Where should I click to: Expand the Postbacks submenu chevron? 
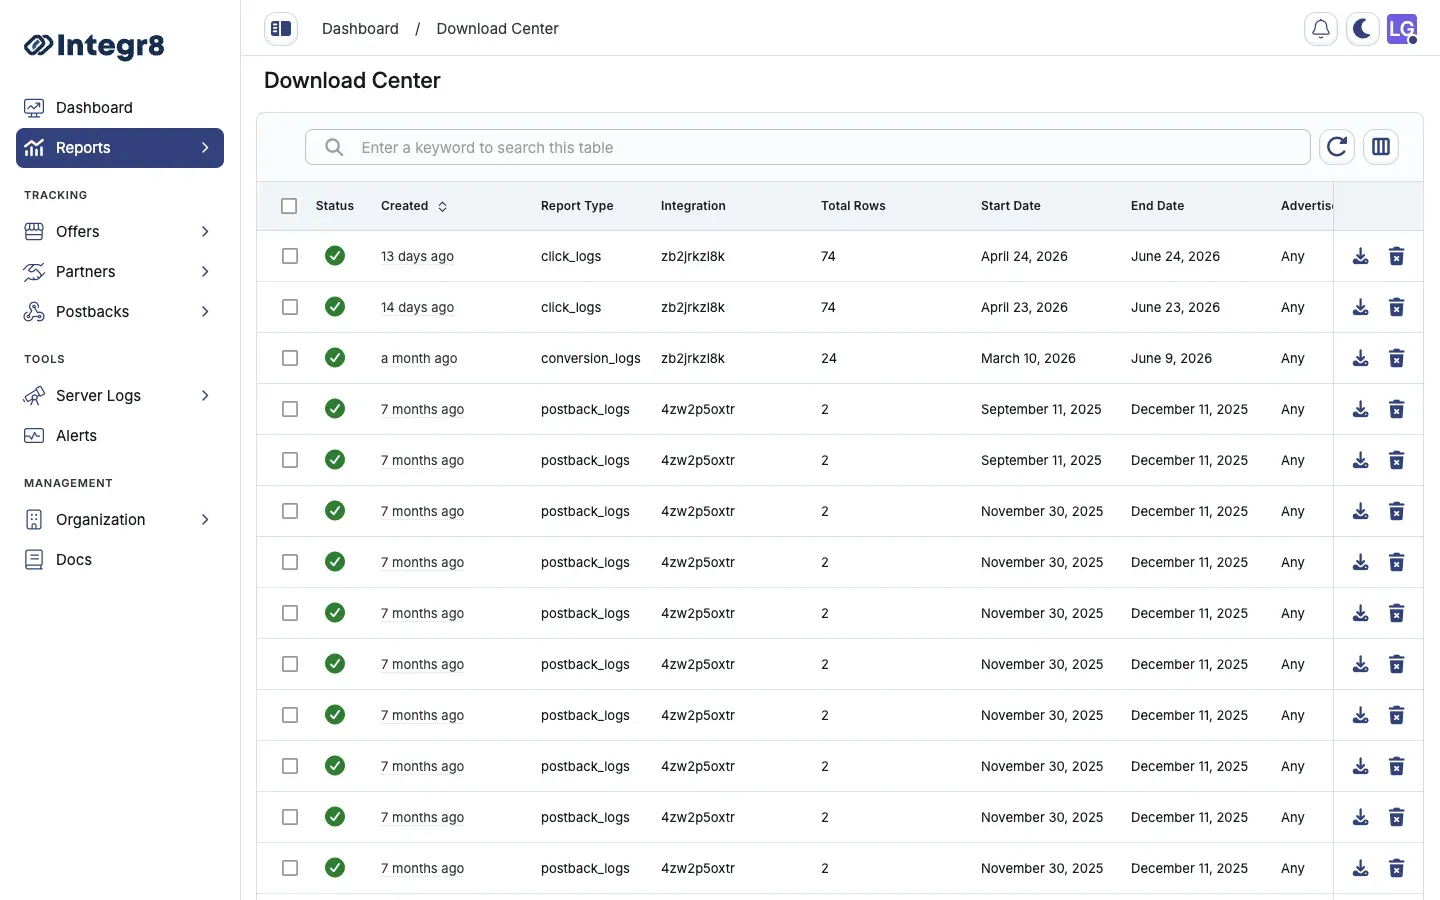pos(205,311)
